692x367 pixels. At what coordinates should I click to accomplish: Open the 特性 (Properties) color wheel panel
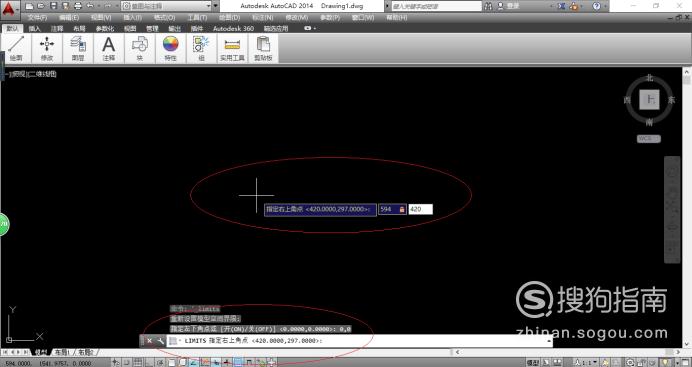pos(170,48)
